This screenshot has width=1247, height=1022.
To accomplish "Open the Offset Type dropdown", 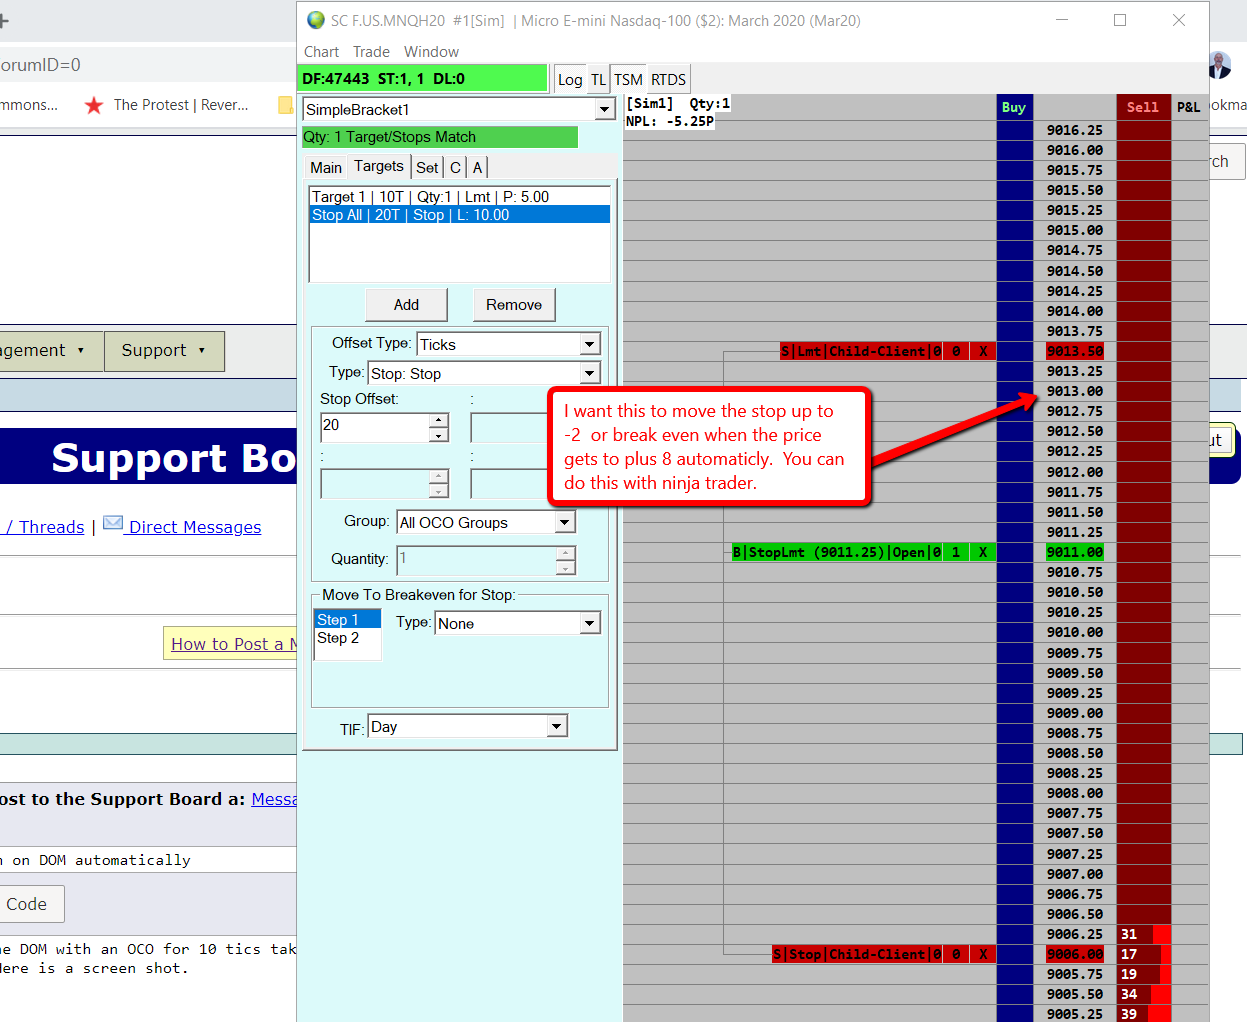I will pyautogui.click(x=590, y=344).
